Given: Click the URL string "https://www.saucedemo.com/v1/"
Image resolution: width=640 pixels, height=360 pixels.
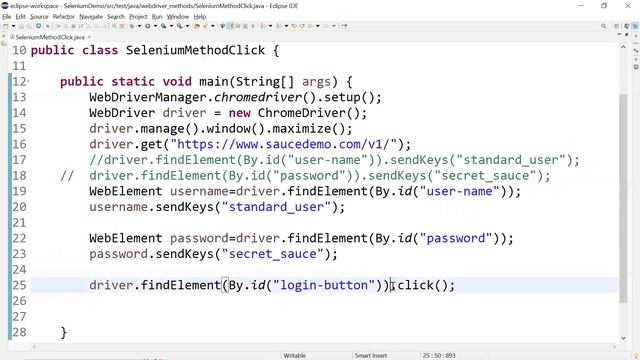Looking at the screenshot, I should pos(283,144).
